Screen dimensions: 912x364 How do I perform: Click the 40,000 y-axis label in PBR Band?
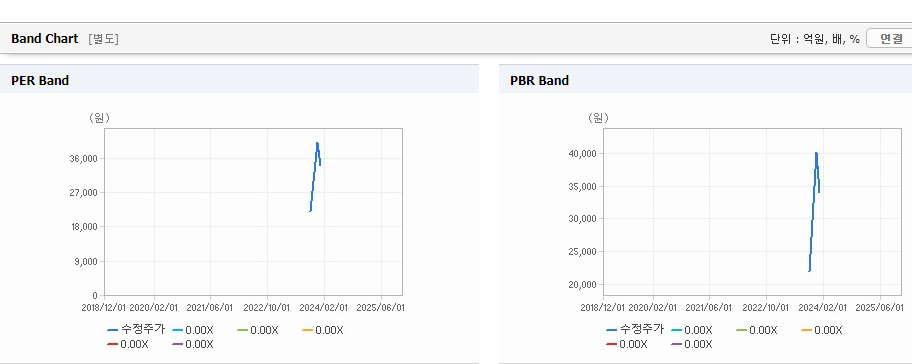583,154
